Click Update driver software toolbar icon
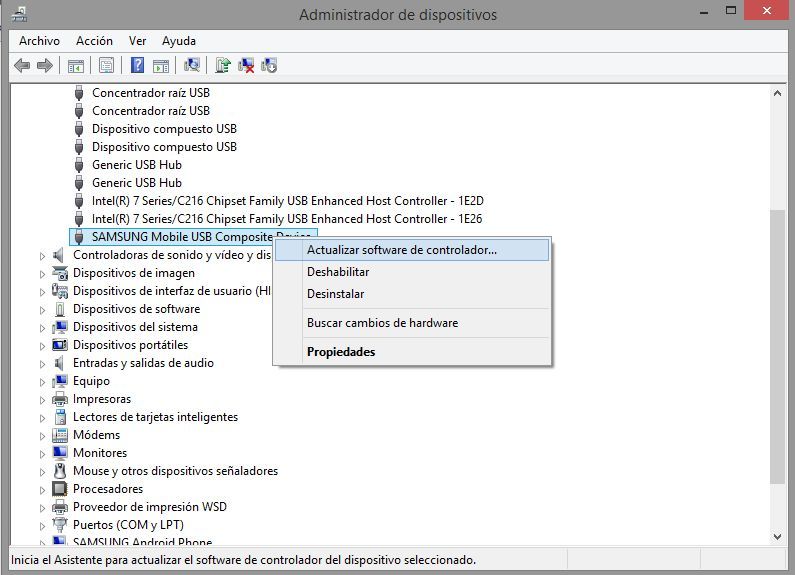795x575 pixels. pos(223,65)
